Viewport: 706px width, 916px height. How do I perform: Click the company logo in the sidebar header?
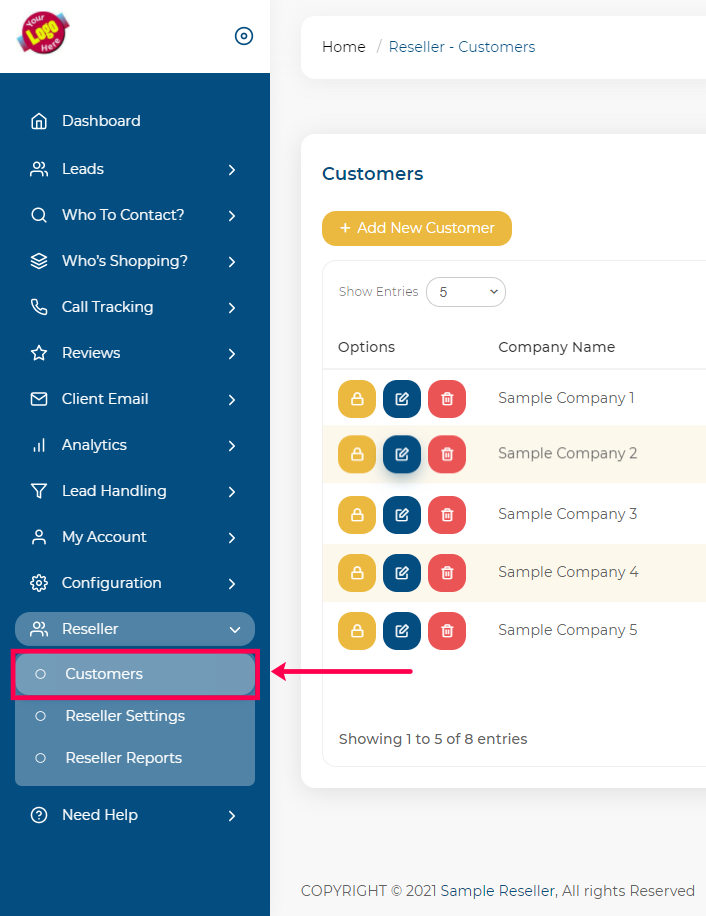point(43,32)
